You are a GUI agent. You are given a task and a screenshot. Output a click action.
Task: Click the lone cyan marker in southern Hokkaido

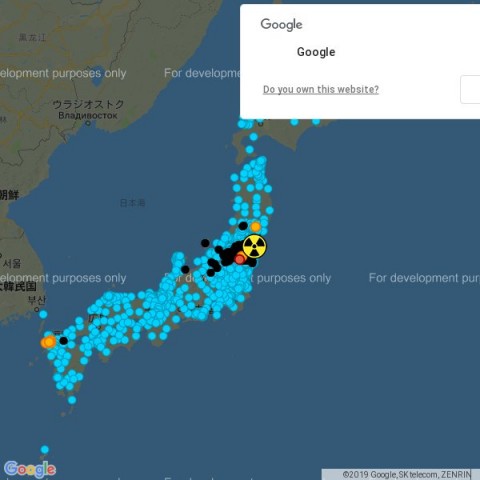click(x=254, y=137)
